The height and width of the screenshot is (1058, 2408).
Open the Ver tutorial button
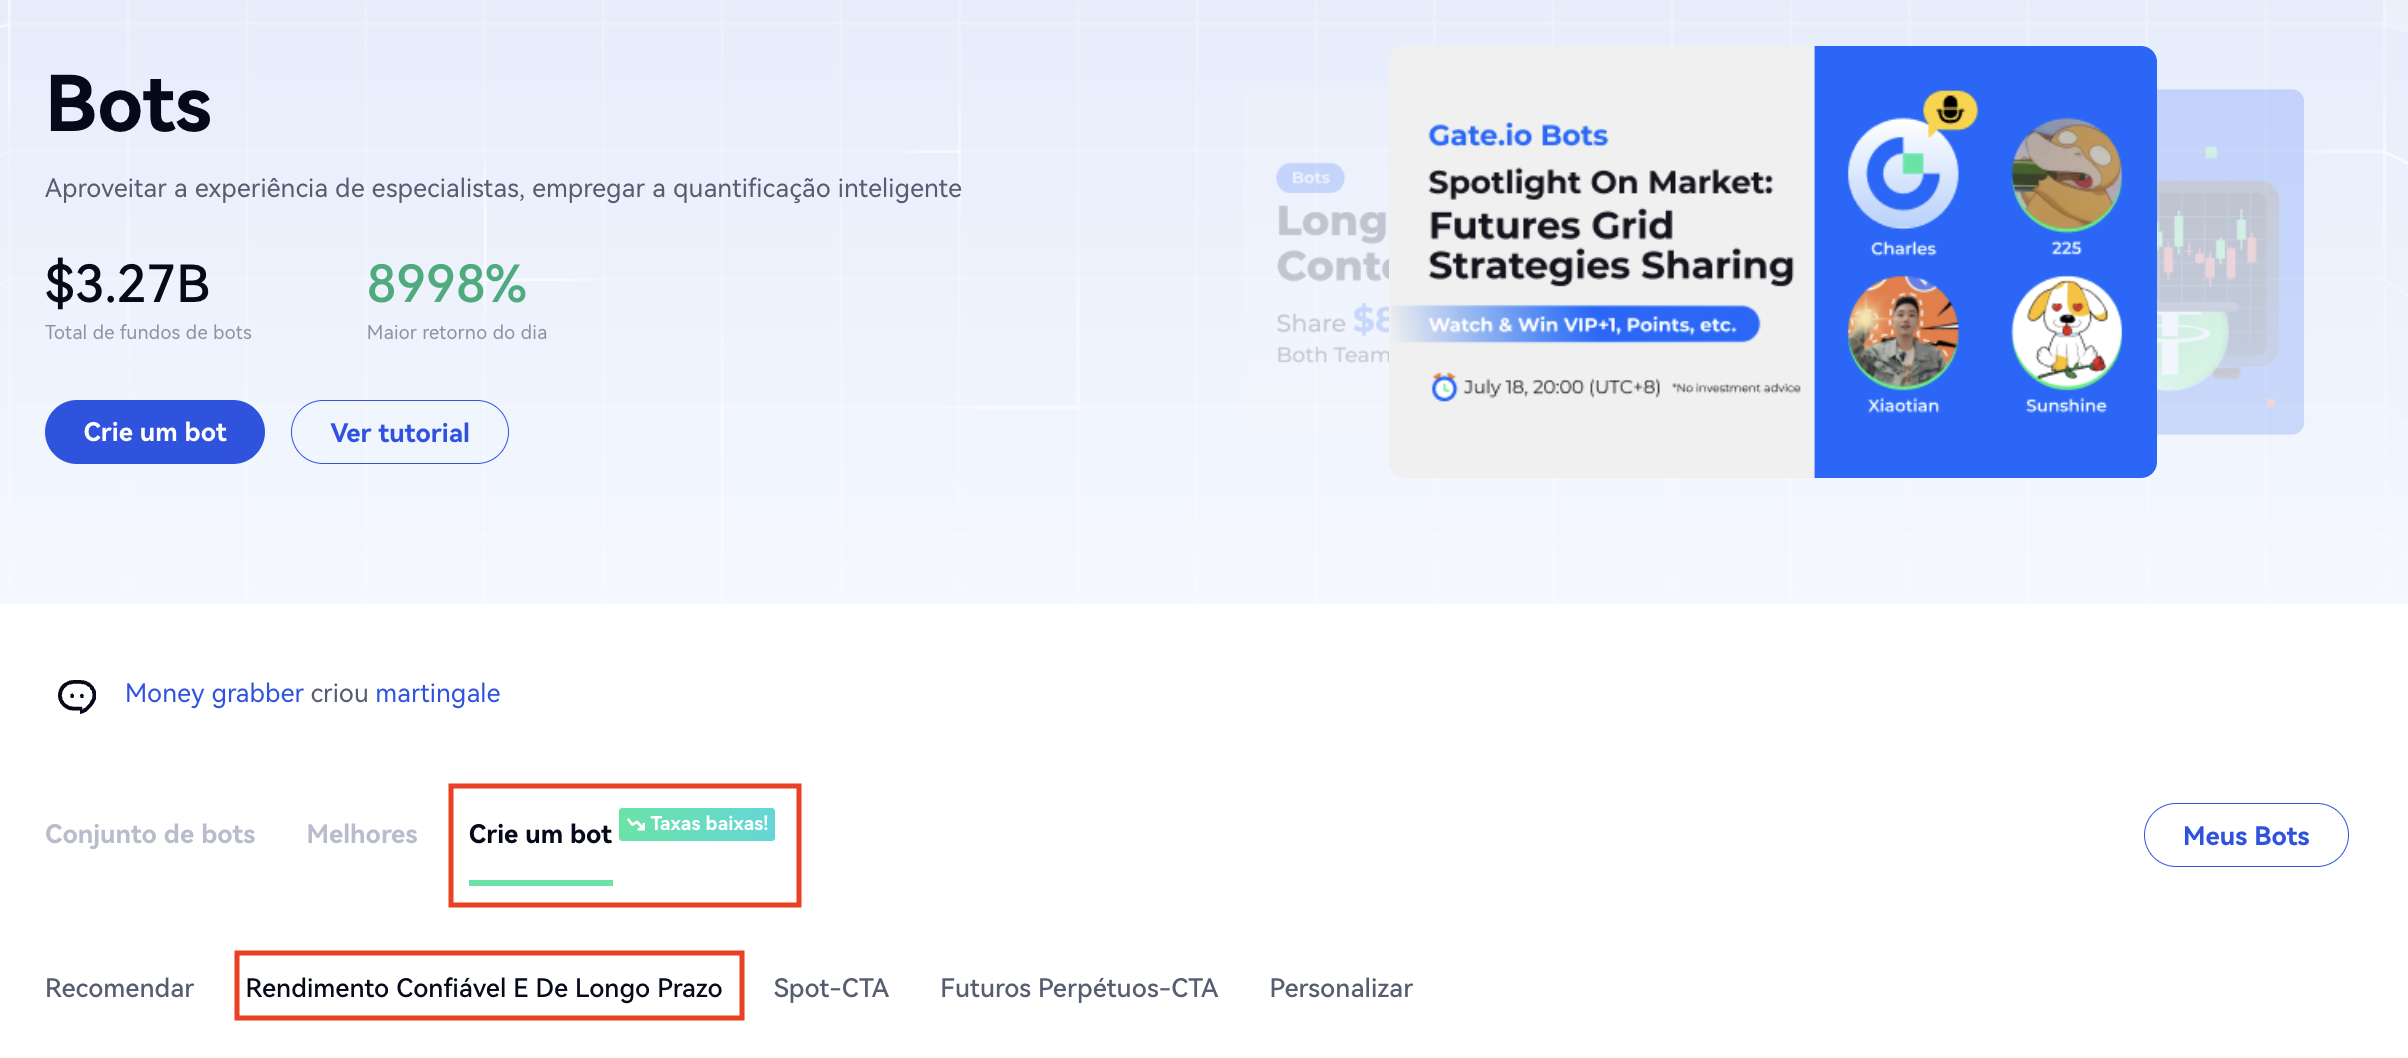pyautogui.click(x=399, y=432)
